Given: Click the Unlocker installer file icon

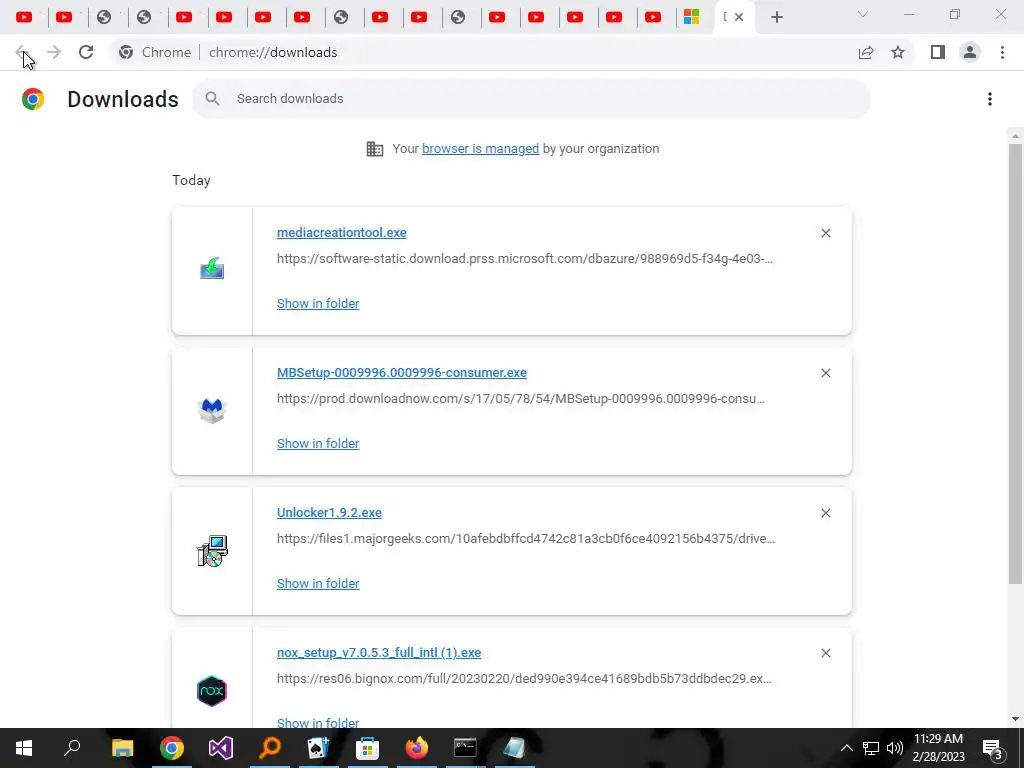Looking at the screenshot, I should pos(212,551).
